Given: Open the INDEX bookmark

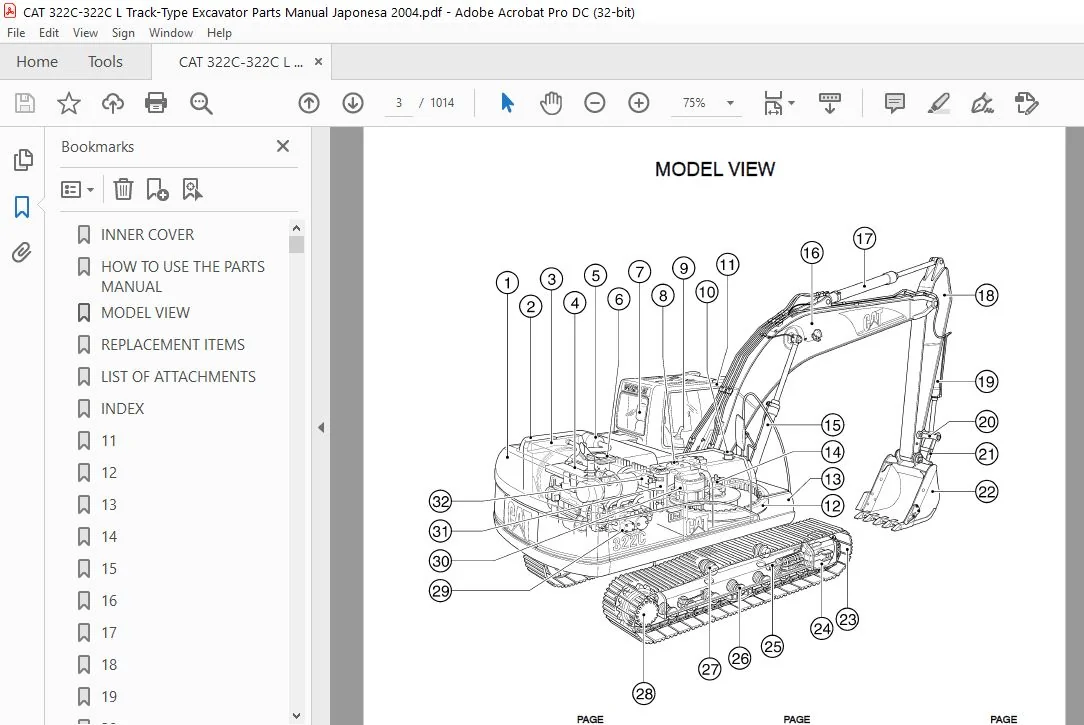Looking at the screenshot, I should point(122,409).
